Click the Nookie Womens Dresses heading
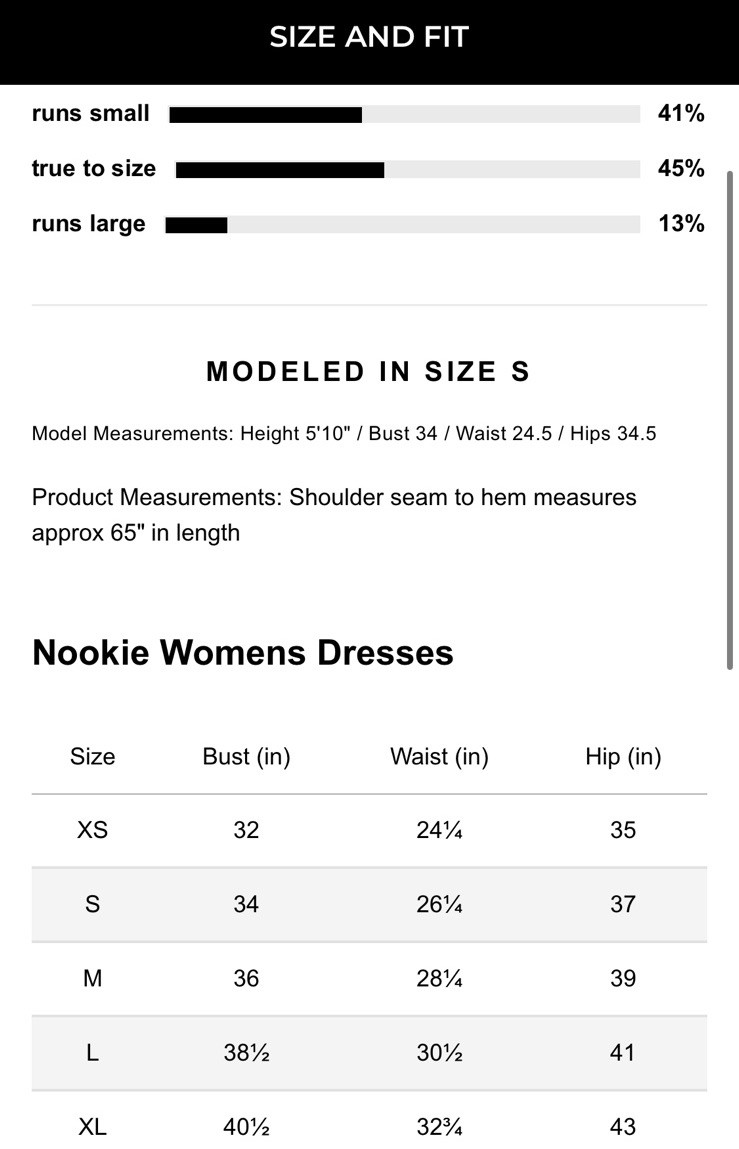This screenshot has height=1149, width=739. coord(243,652)
